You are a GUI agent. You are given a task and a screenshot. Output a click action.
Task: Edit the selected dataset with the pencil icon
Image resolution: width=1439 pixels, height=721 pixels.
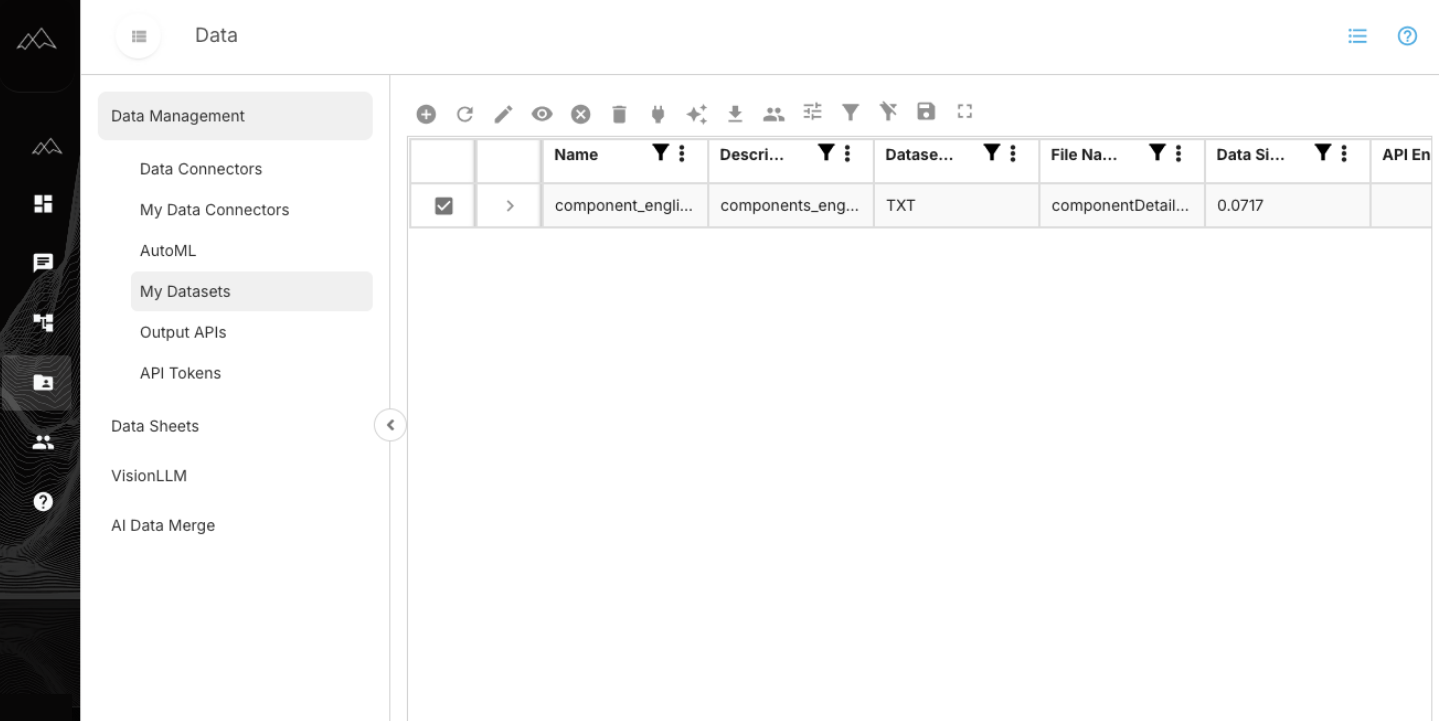click(503, 113)
